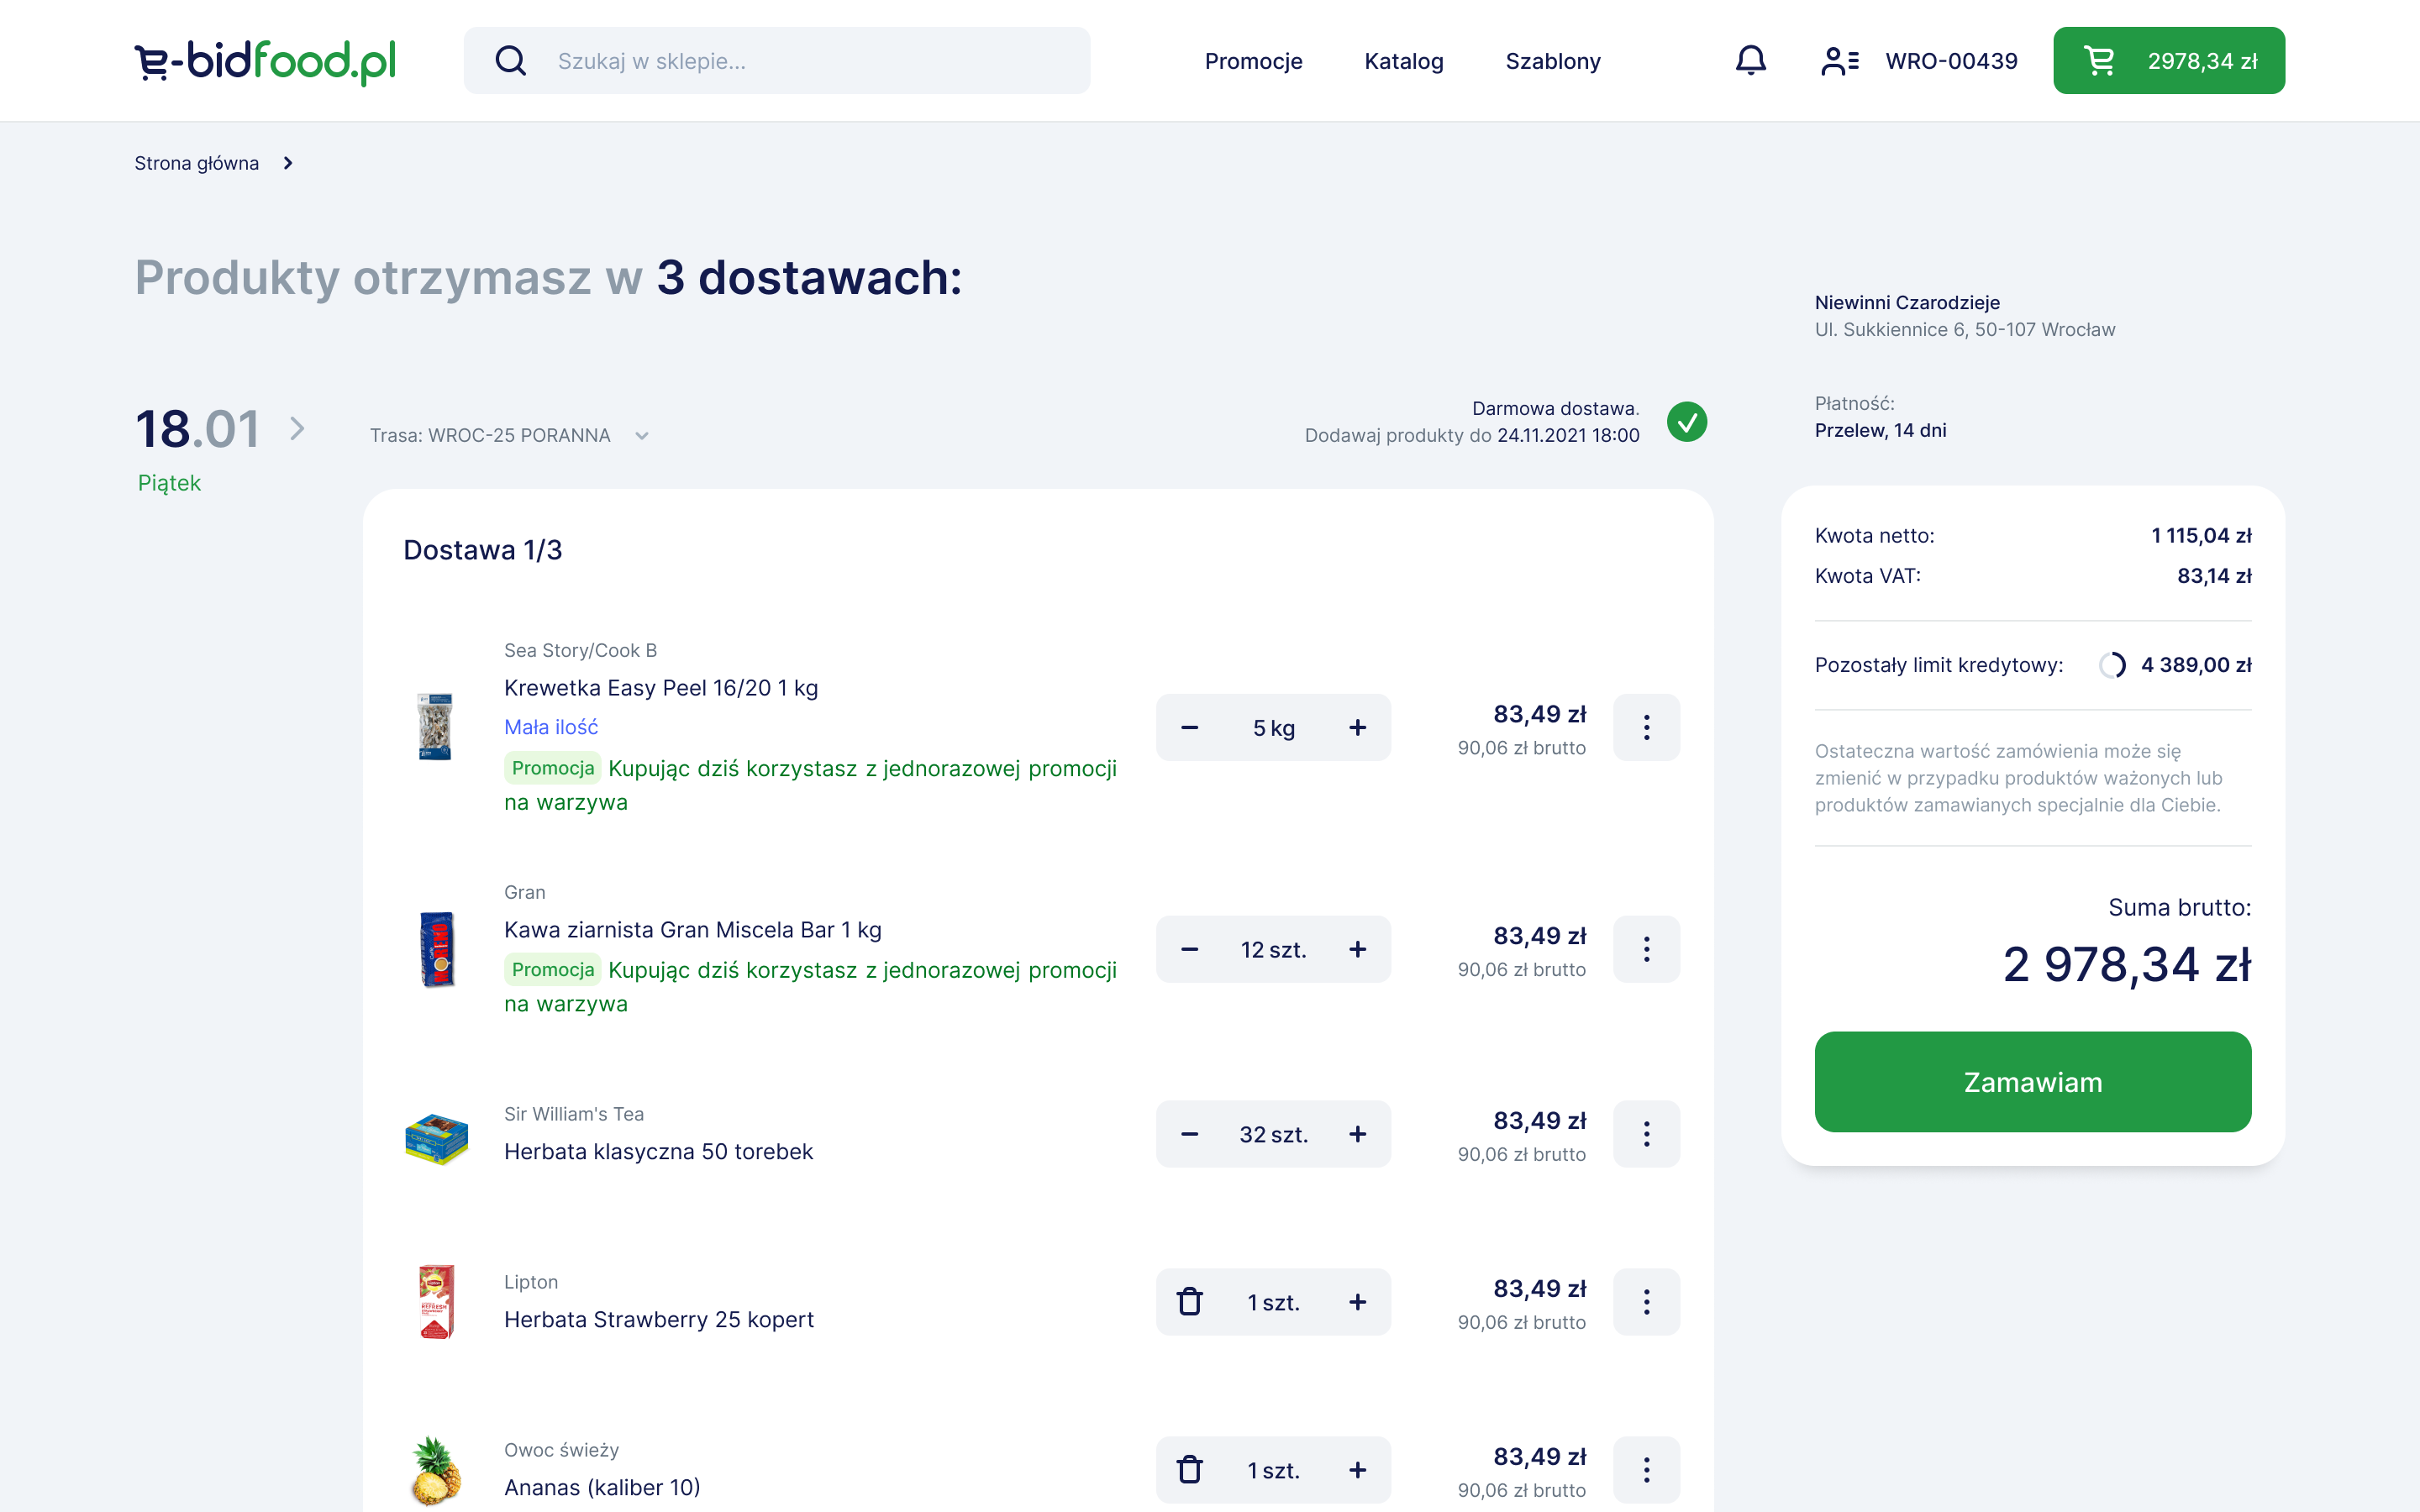
Task: Click the Ananas pineapple thumbnail
Action: click(x=435, y=1471)
